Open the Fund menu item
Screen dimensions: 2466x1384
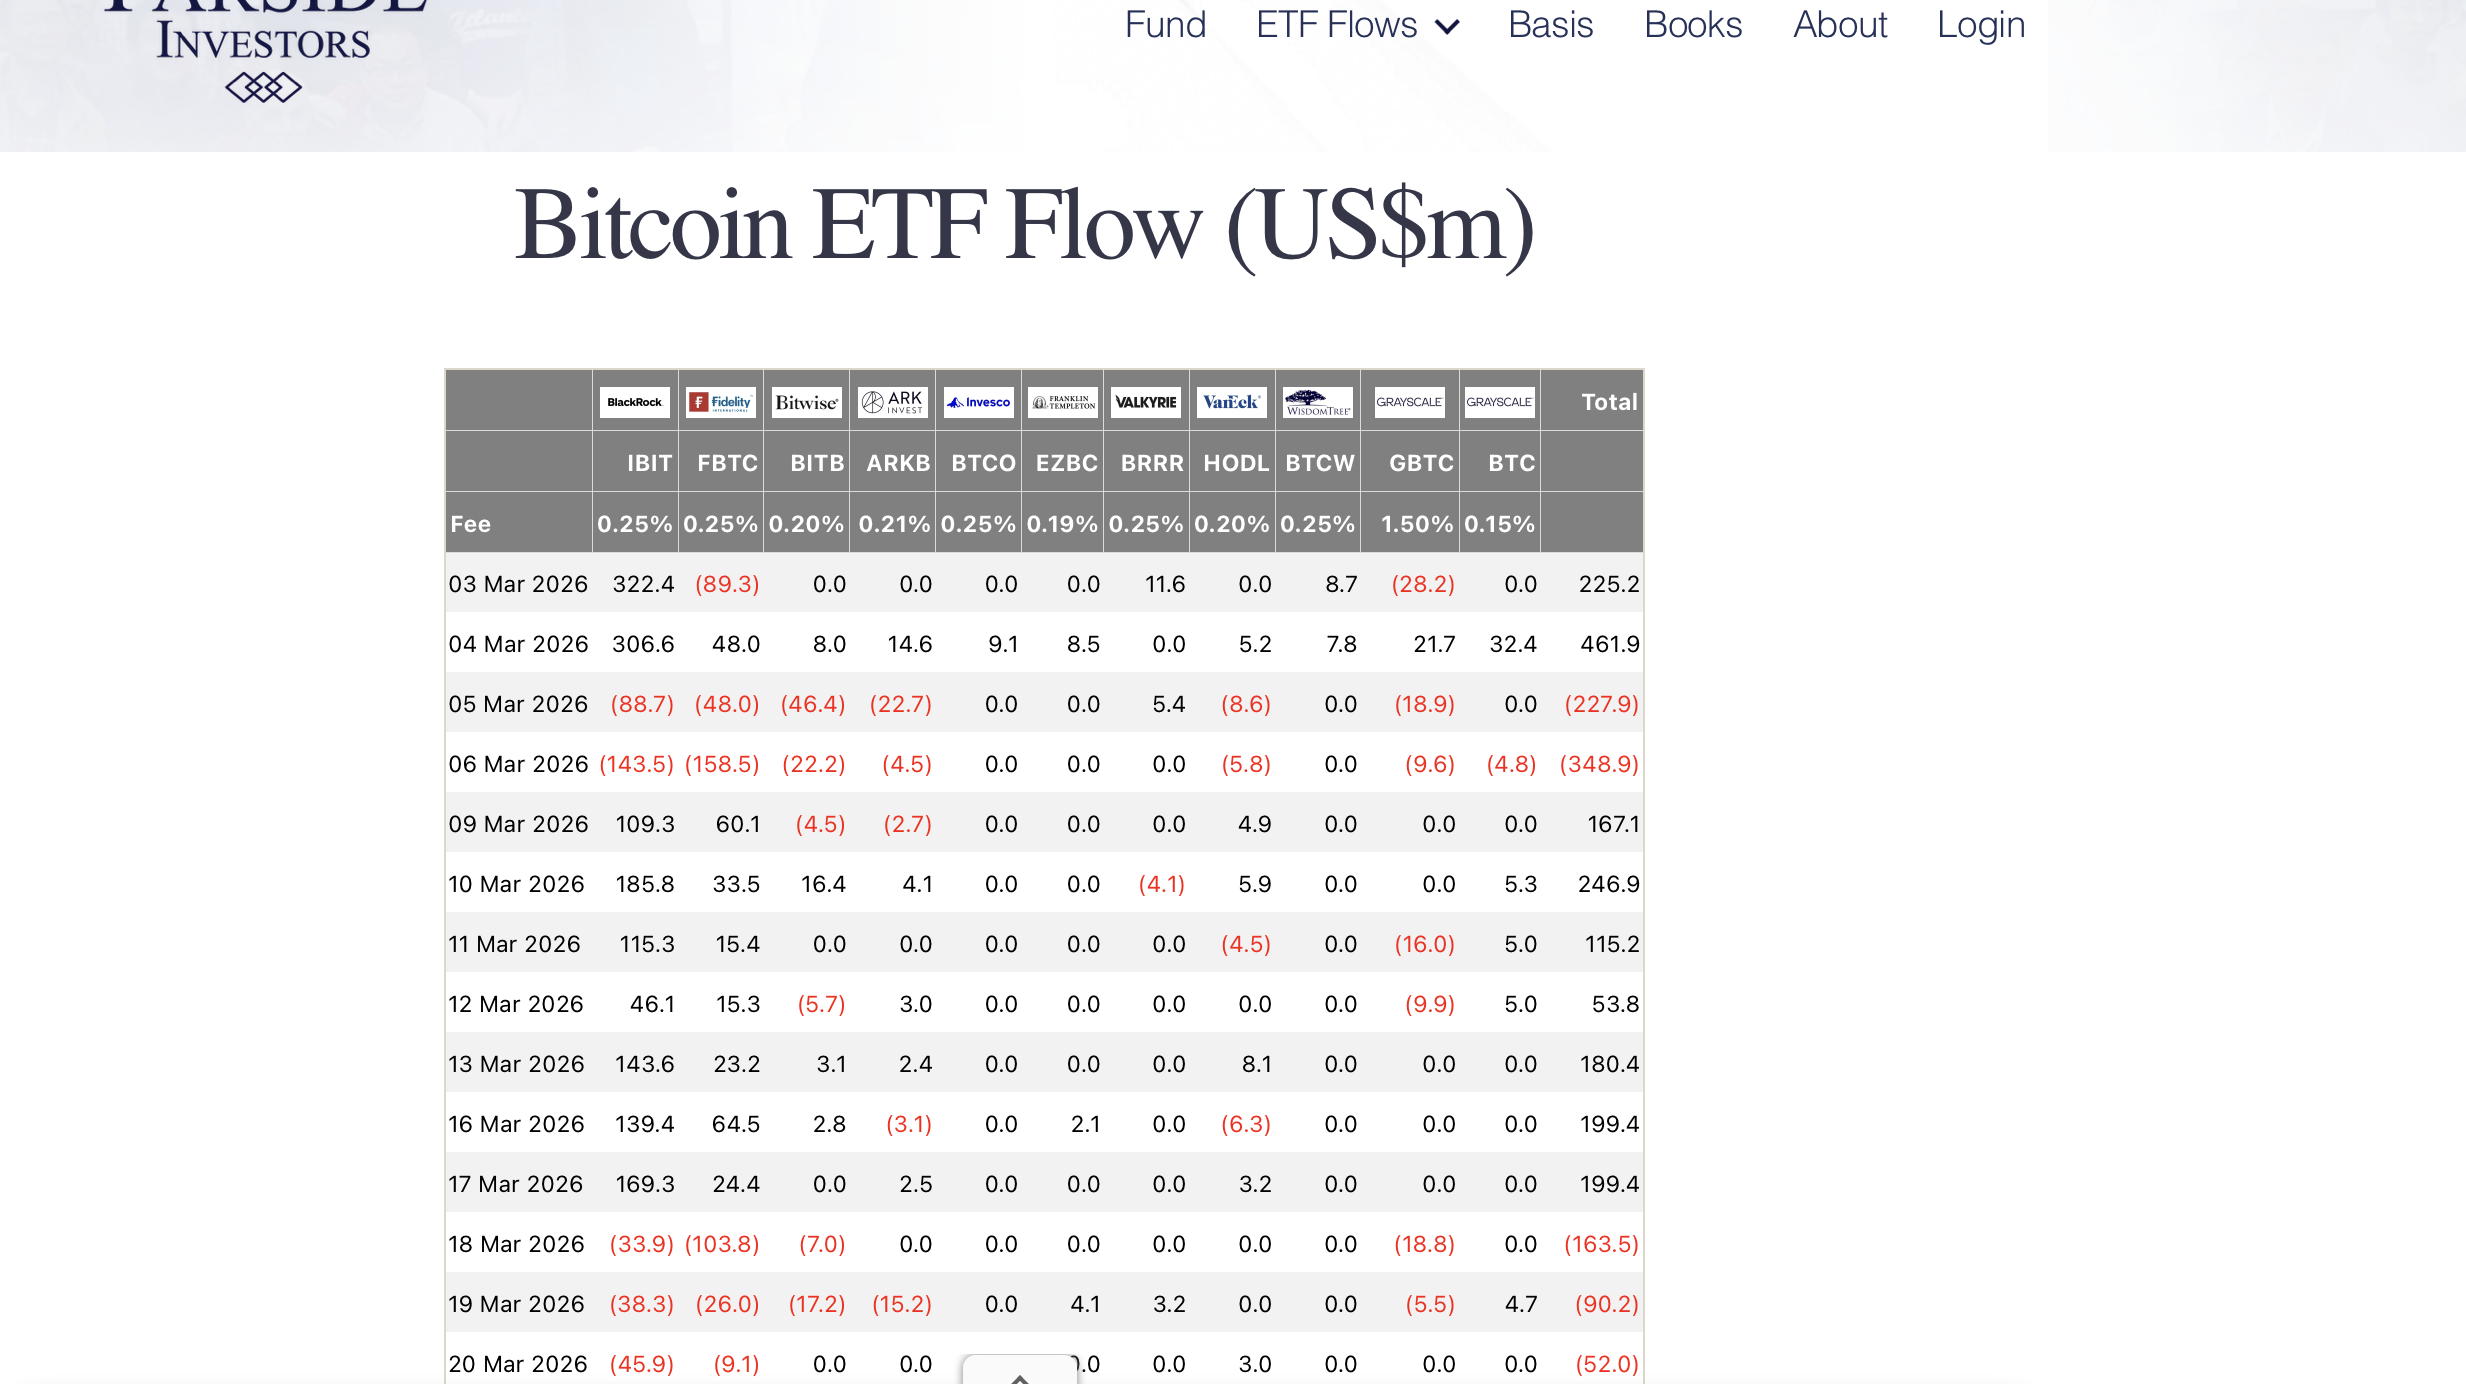[1164, 25]
